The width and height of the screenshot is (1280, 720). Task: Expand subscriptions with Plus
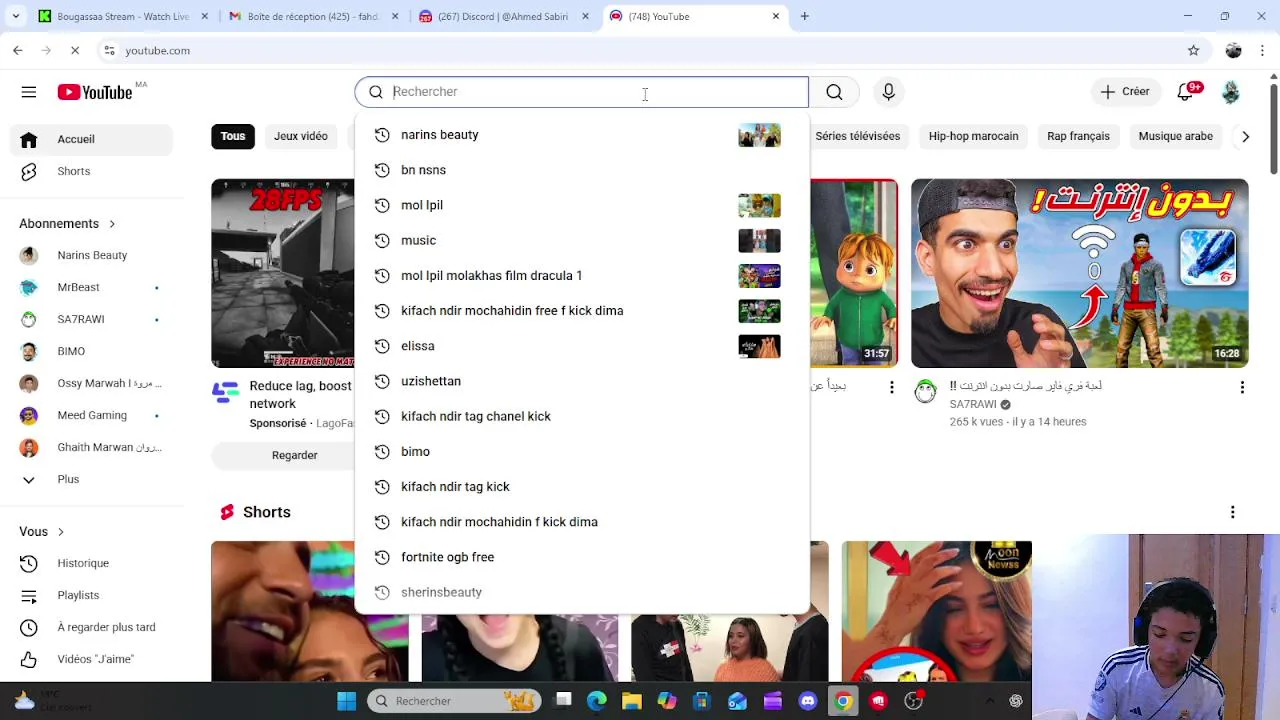(91, 479)
